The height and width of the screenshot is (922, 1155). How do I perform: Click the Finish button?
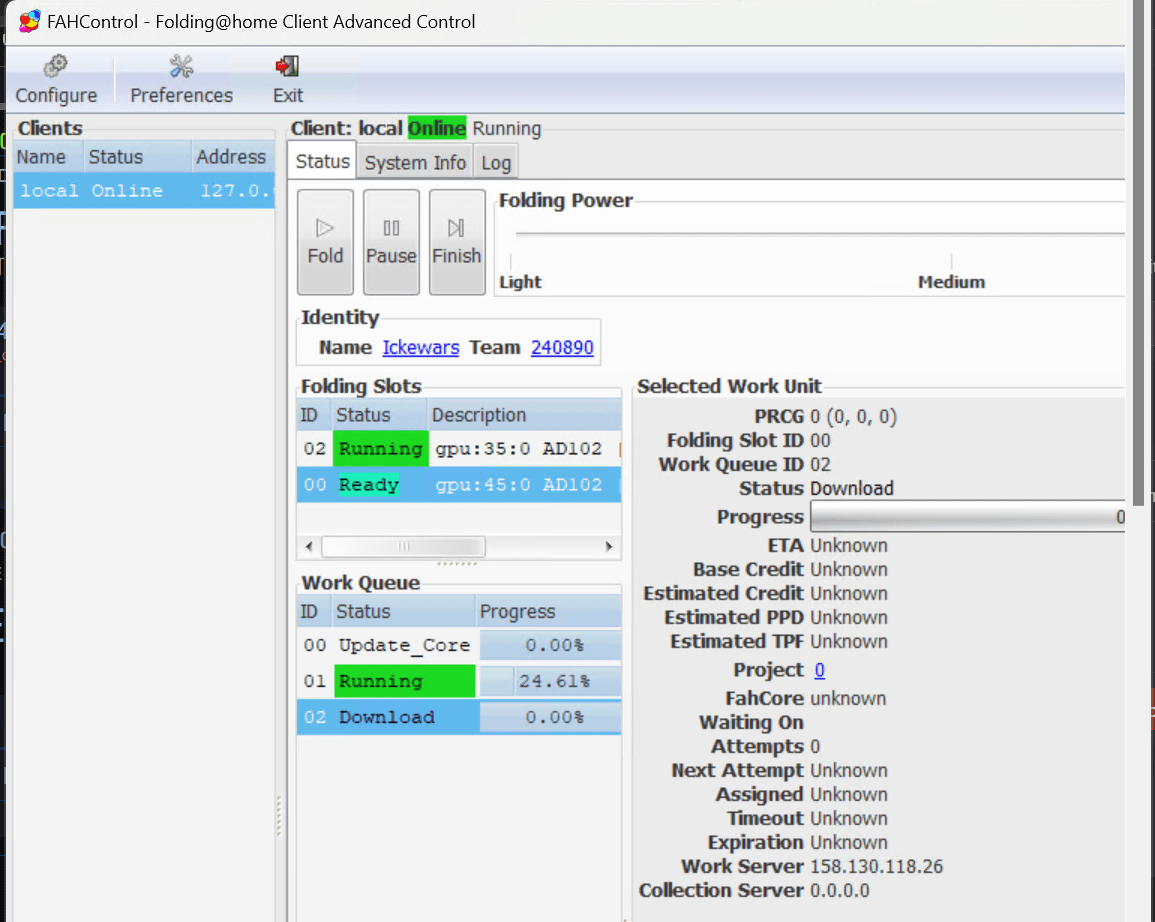(x=457, y=242)
